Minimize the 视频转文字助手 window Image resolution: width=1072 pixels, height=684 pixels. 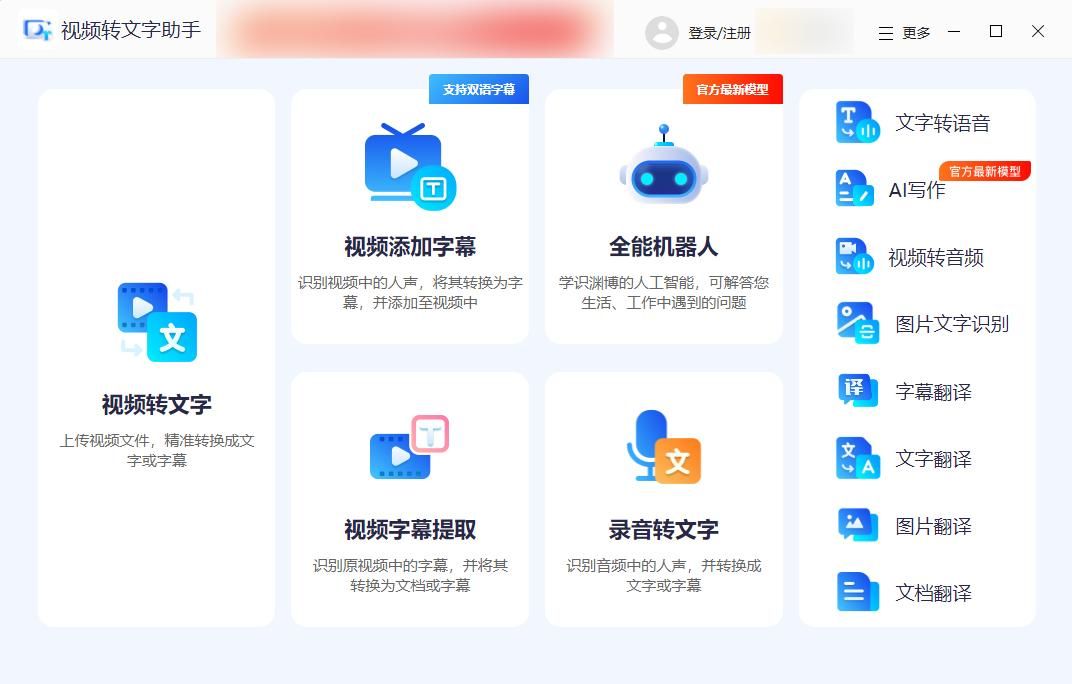(954, 31)
